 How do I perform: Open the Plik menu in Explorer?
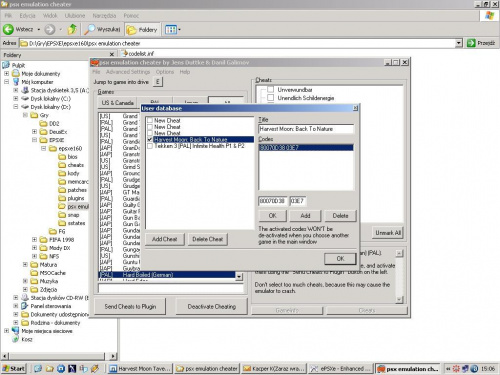8,16
